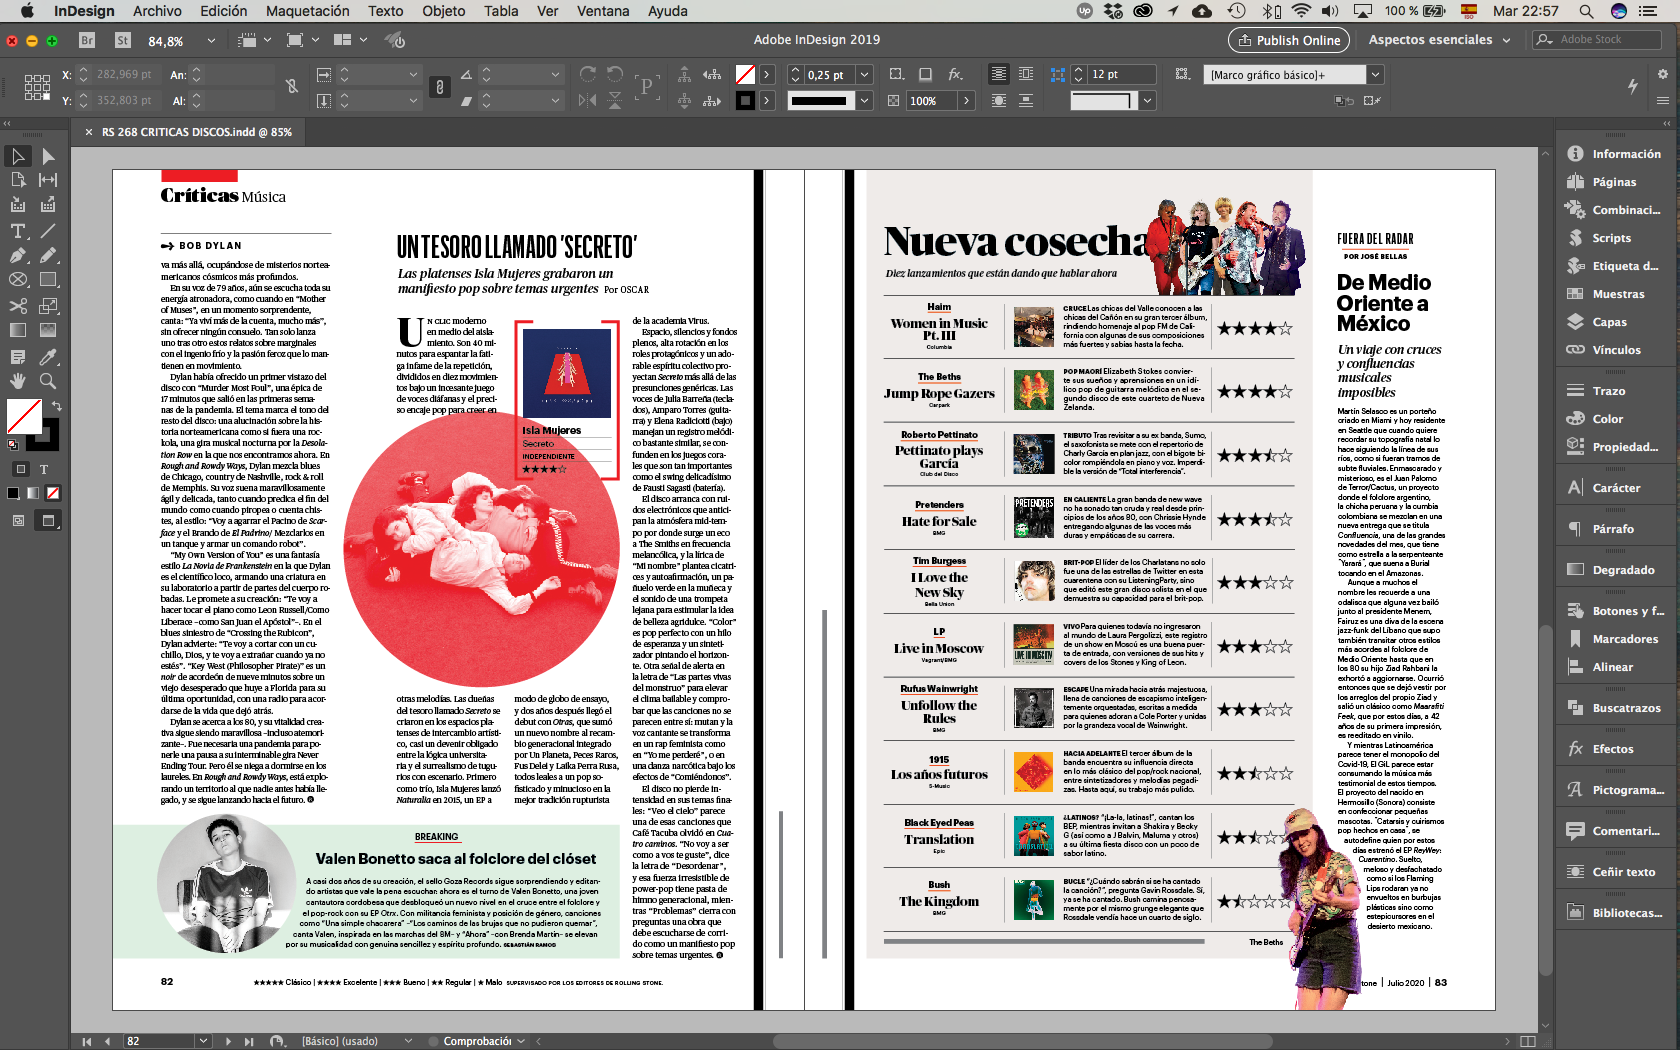Toggle constrain width and height proportions
The width and height of the screenshot is (1680, 1050).
pos(292,87)
